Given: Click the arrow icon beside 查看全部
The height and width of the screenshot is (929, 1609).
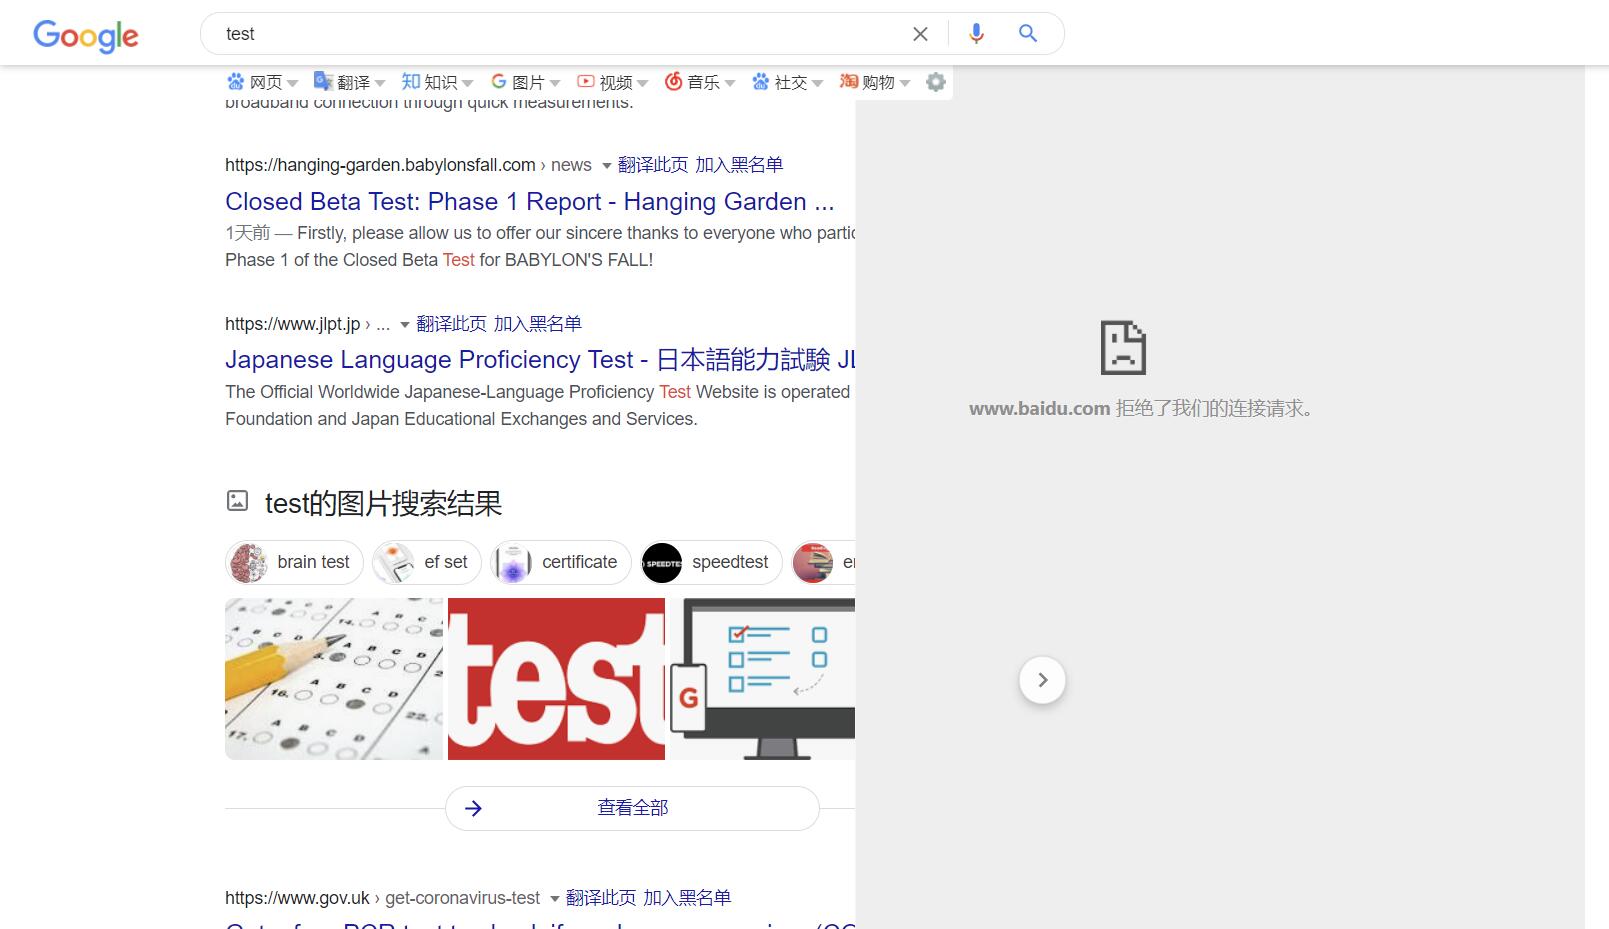Looking at the screenshot, I should 474,808.
